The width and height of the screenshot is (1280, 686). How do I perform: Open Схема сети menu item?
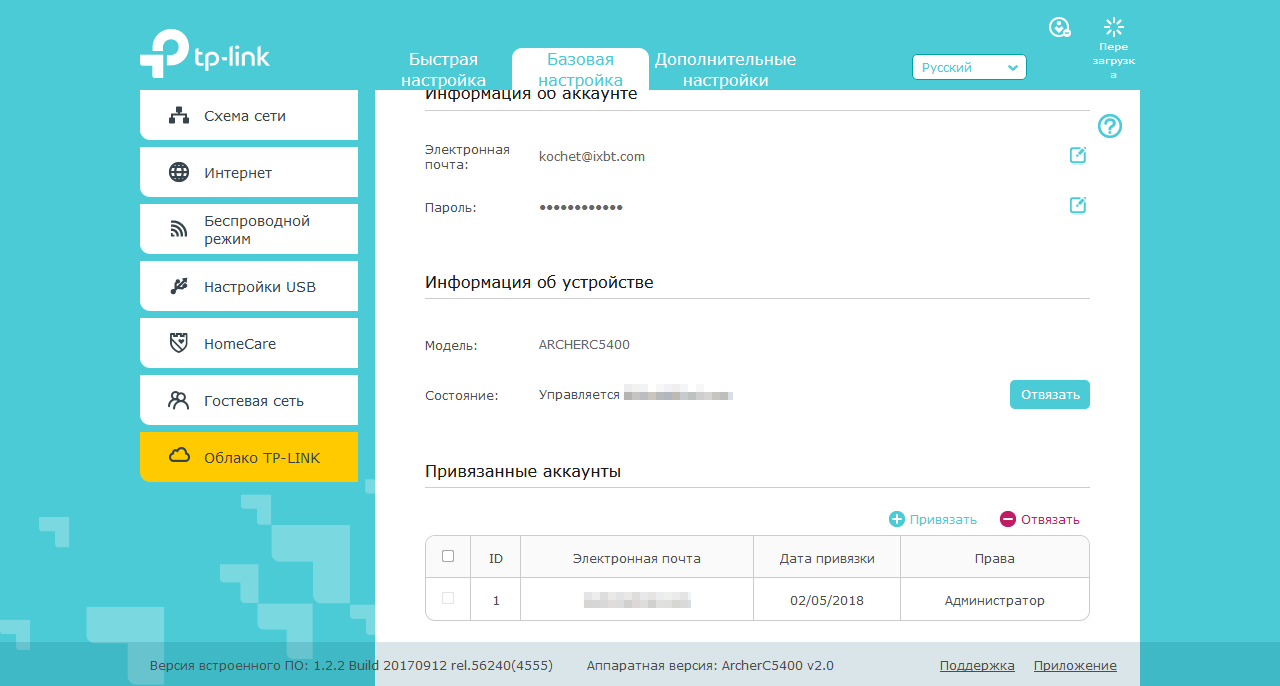point(249,115)
